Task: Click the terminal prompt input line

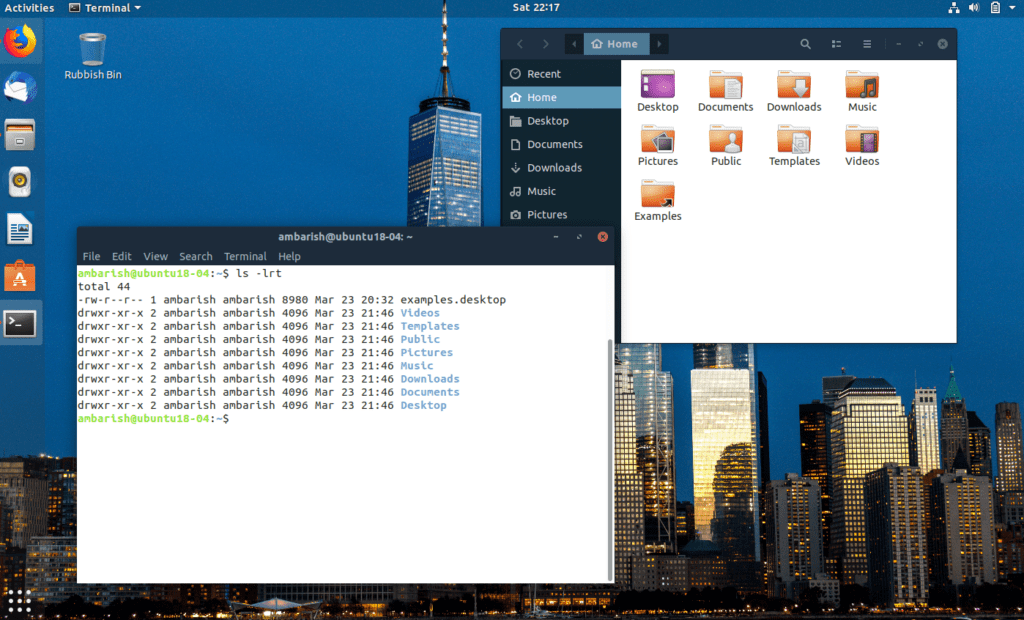Action: click(x=154, y=419)
